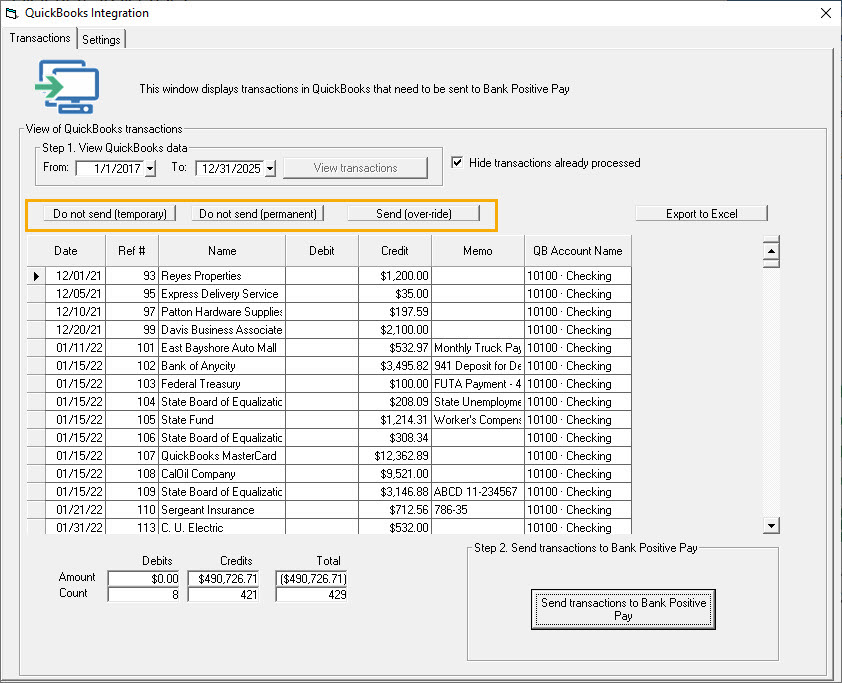Click the $197.59 credit amount
The image size is (842, 683).
(x=395, y=312)
